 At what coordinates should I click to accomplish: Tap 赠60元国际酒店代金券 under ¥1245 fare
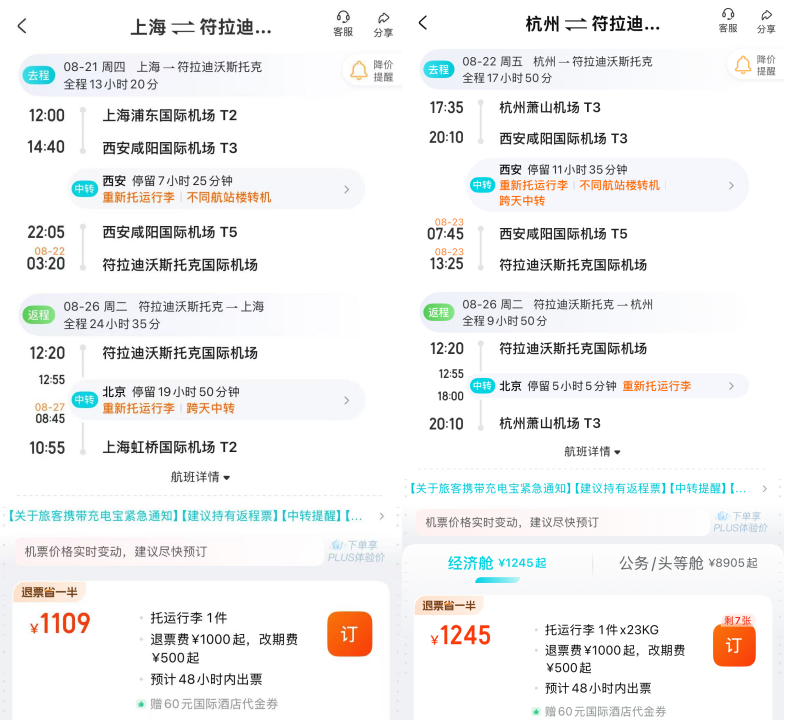coord(599,711)
